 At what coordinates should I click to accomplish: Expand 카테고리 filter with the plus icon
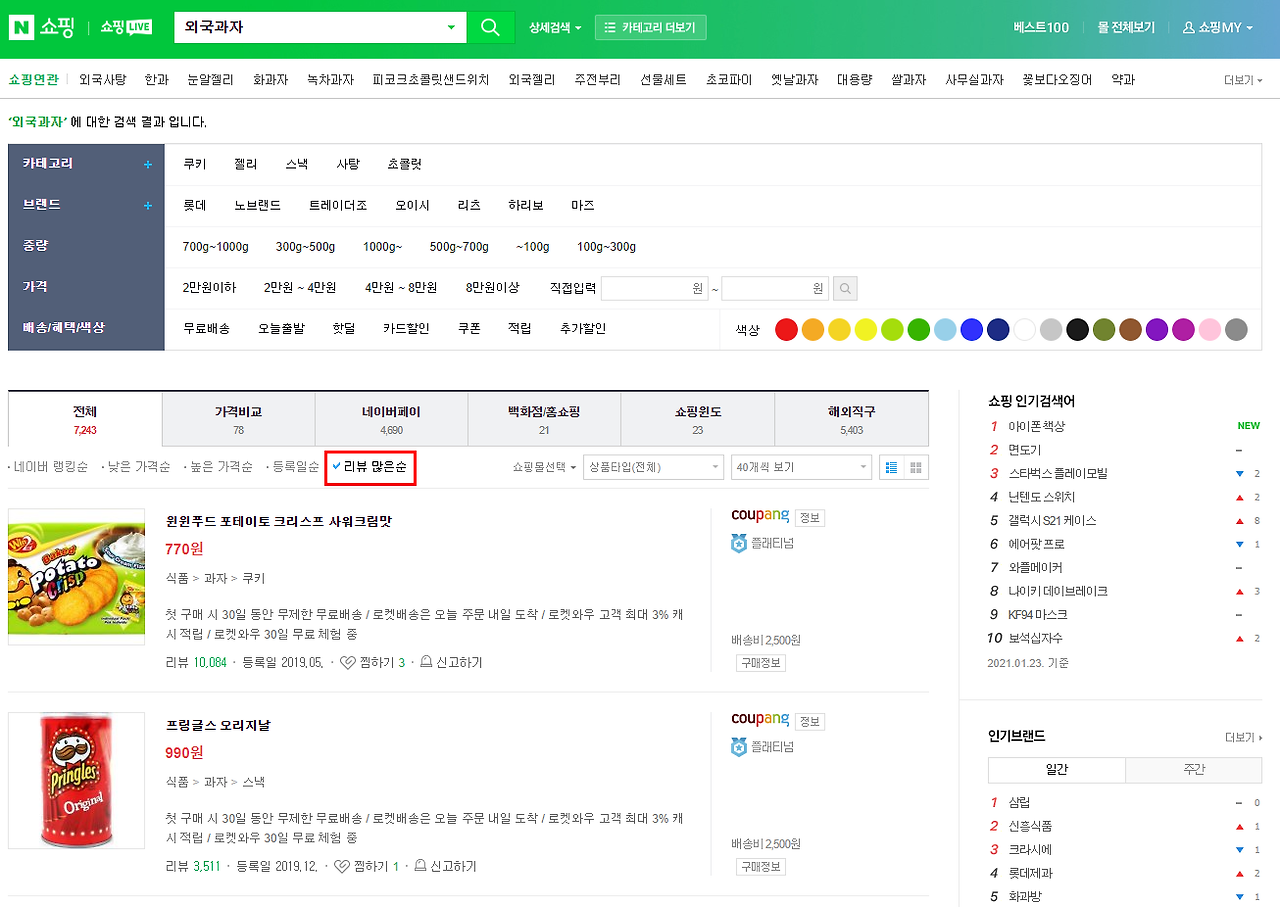pyautogui.click(x=148, y=164)
